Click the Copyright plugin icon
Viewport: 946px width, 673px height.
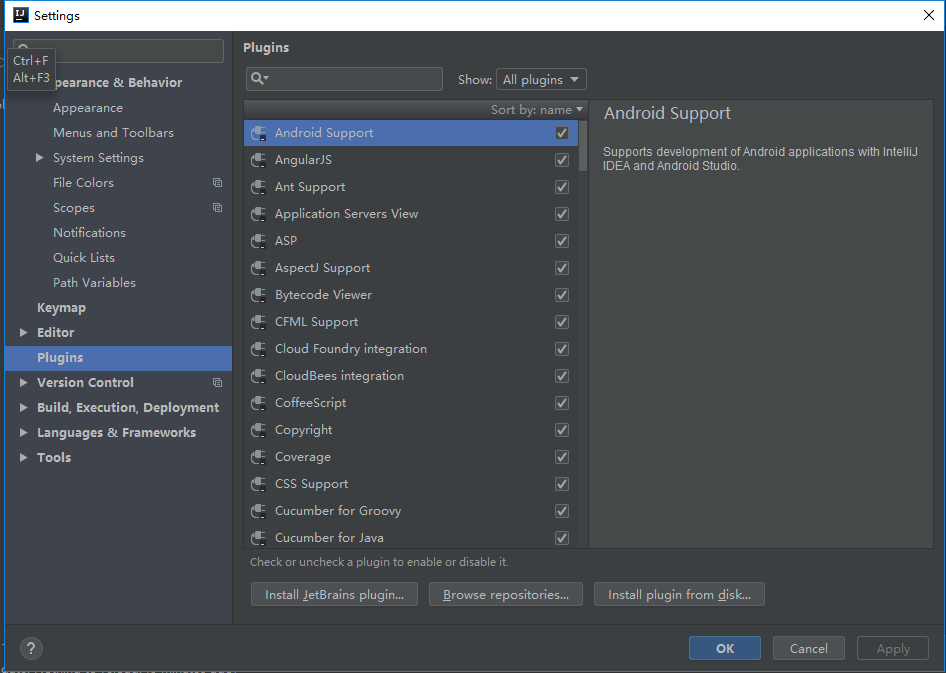point(258,430)
